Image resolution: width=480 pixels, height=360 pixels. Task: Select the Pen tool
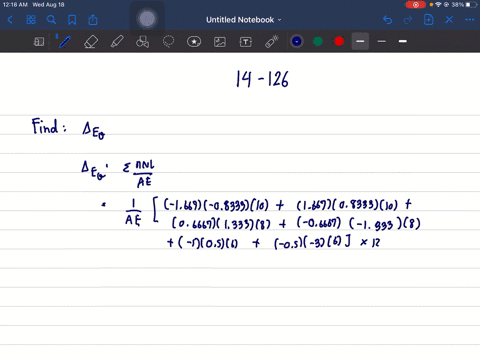[65, 42]
